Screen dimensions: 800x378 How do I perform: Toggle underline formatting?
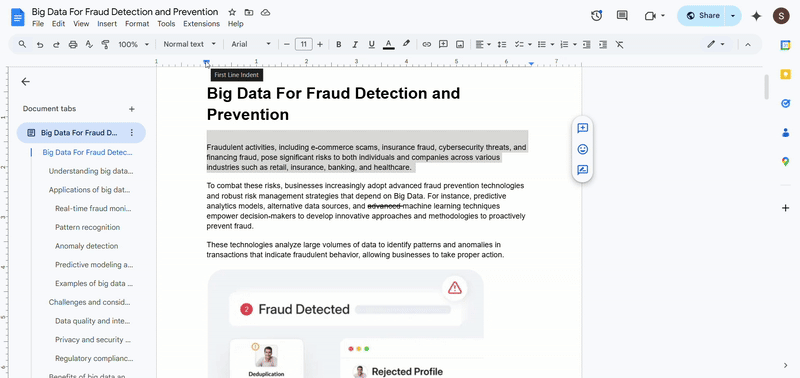[371, 44]
